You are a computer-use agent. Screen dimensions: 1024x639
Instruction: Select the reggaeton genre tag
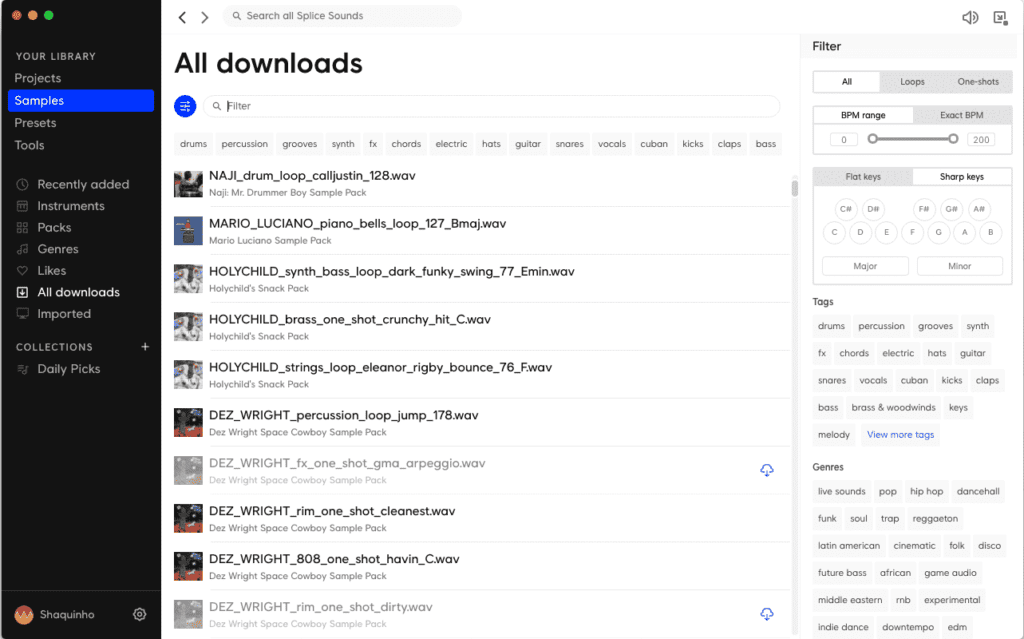[935, 519]
